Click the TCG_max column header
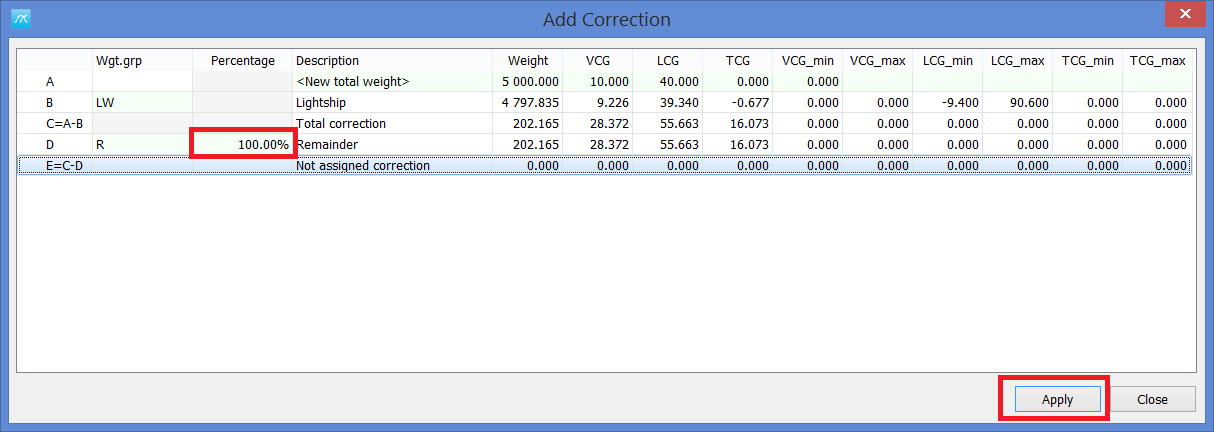1214x432 pixels. [1157, 61]
